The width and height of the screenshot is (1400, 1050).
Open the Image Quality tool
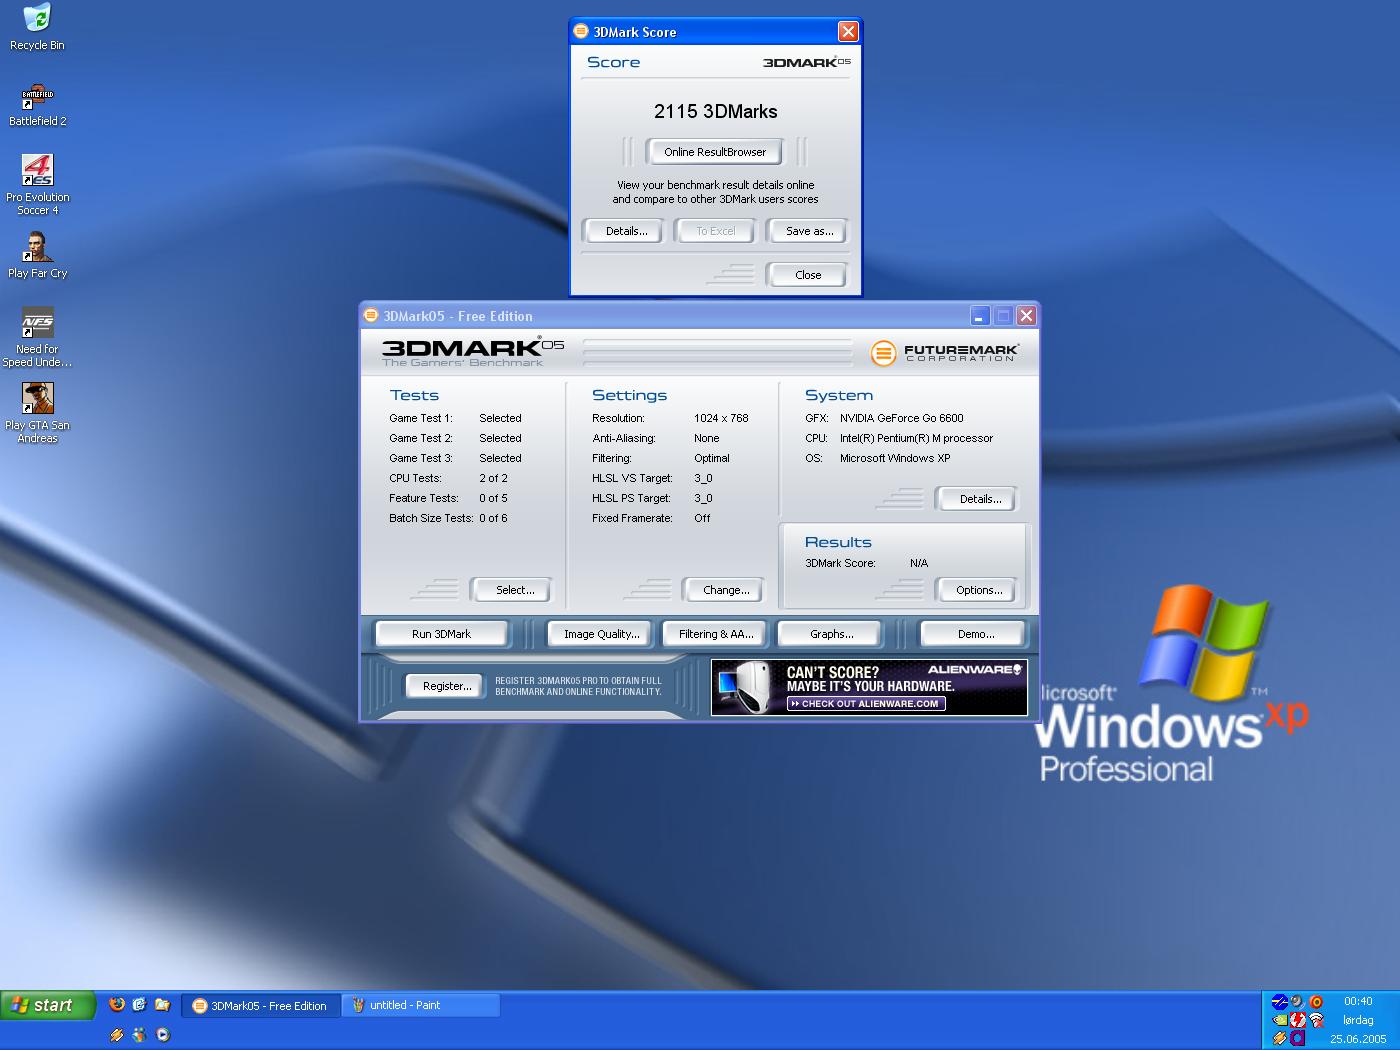(x=601, y=634)
